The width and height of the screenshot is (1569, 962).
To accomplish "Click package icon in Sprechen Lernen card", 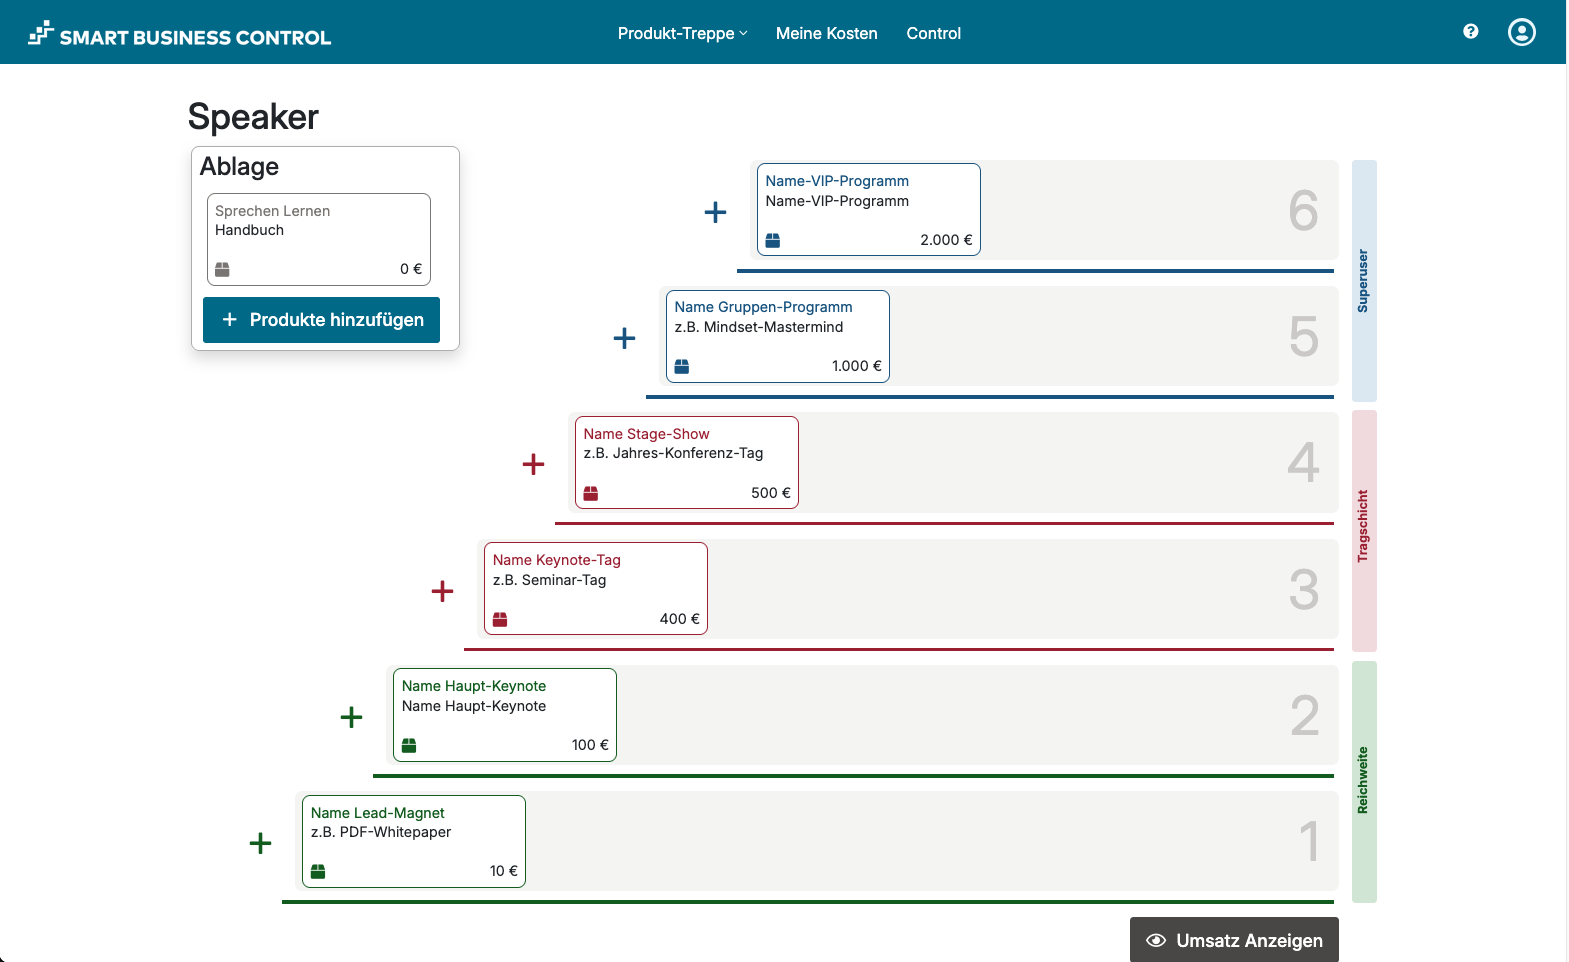I will point(222,269).
